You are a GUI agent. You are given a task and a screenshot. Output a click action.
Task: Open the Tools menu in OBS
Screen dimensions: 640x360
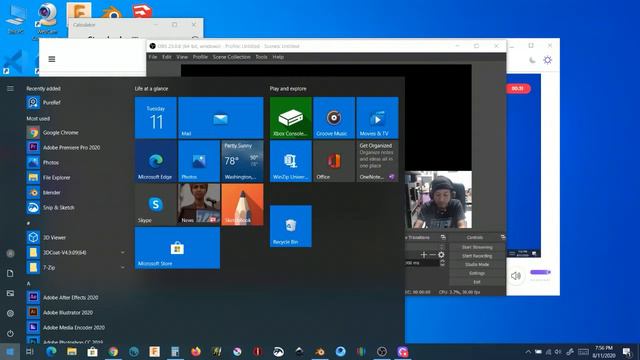point(261,57)
